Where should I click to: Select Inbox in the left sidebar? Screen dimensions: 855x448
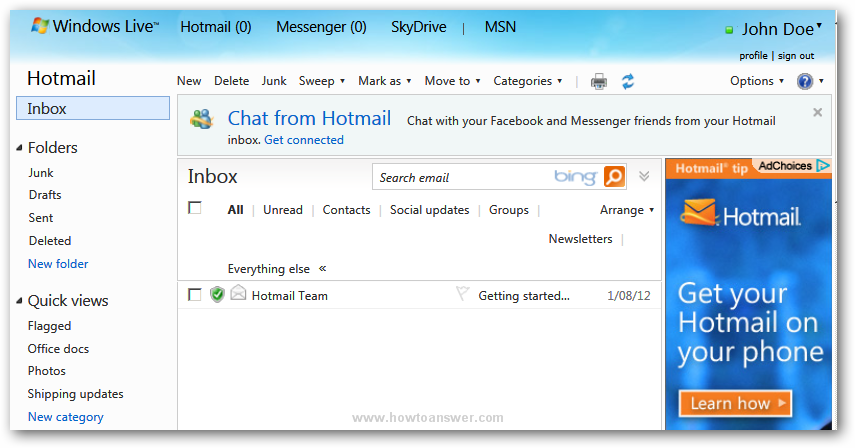tap(93, 108)
